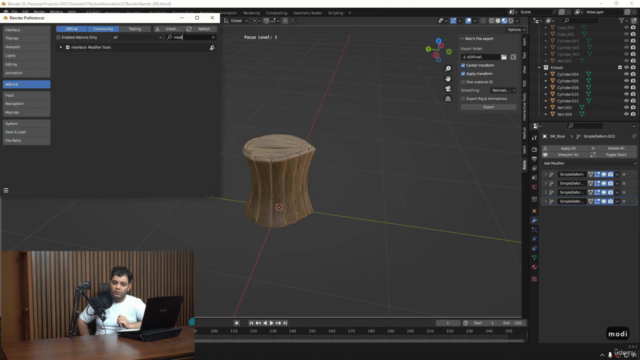Open the viewport Options dropdown
This screenshot has width=640, height=360.
(516, 30)
